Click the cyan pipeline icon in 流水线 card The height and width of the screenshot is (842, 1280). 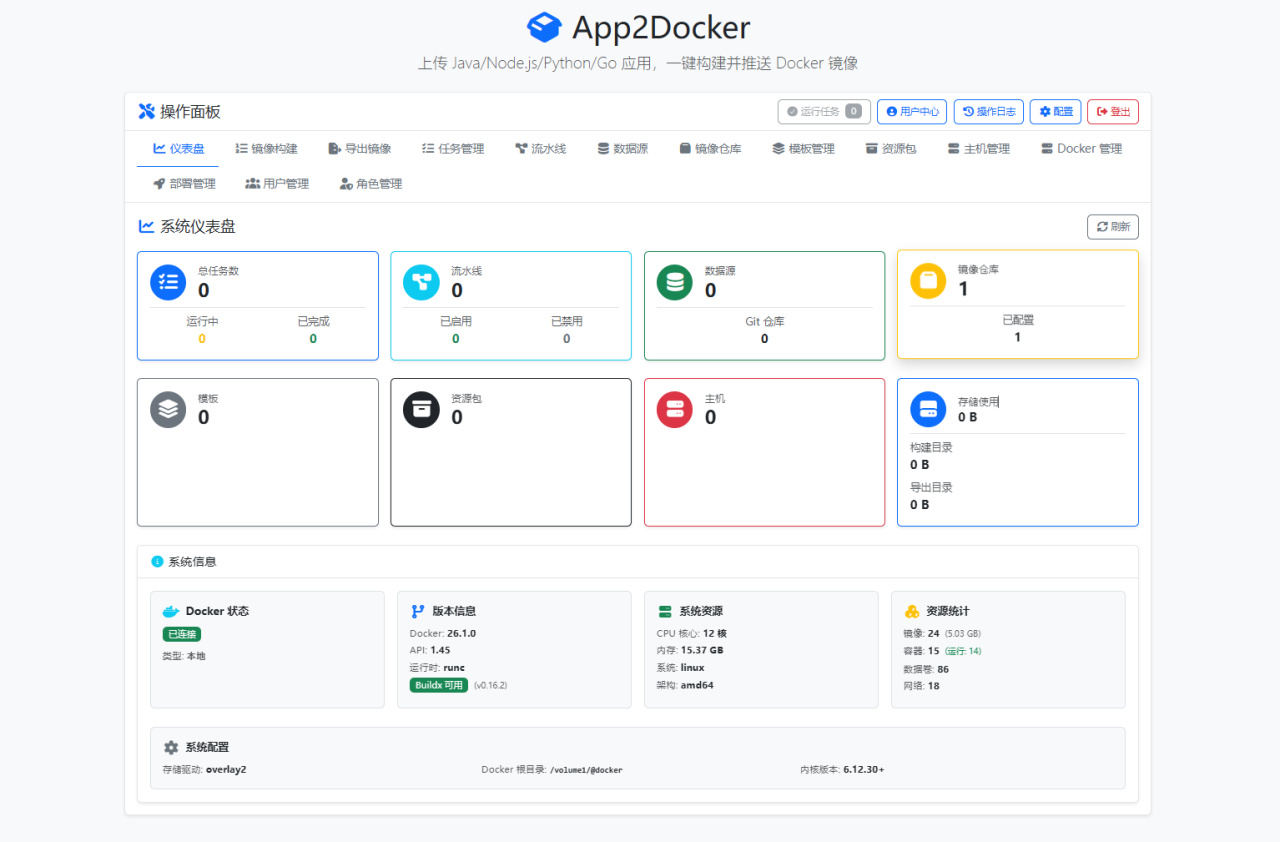tap(421, 282)
